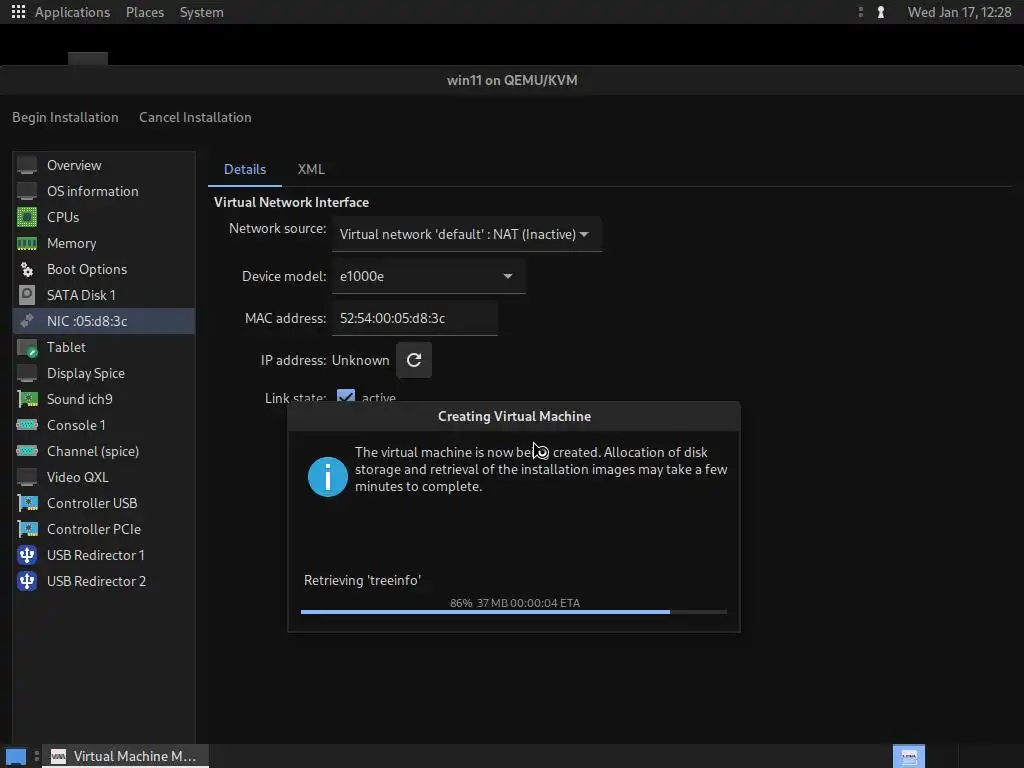
Task: Select the 'Boot Options' row text
Action: click(87, 269)
